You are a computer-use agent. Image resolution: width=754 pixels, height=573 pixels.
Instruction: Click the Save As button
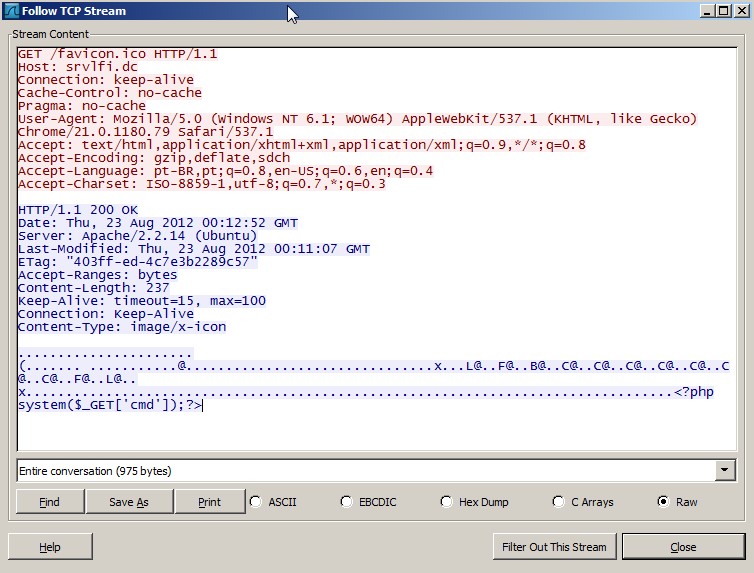(x=129, y=502)
